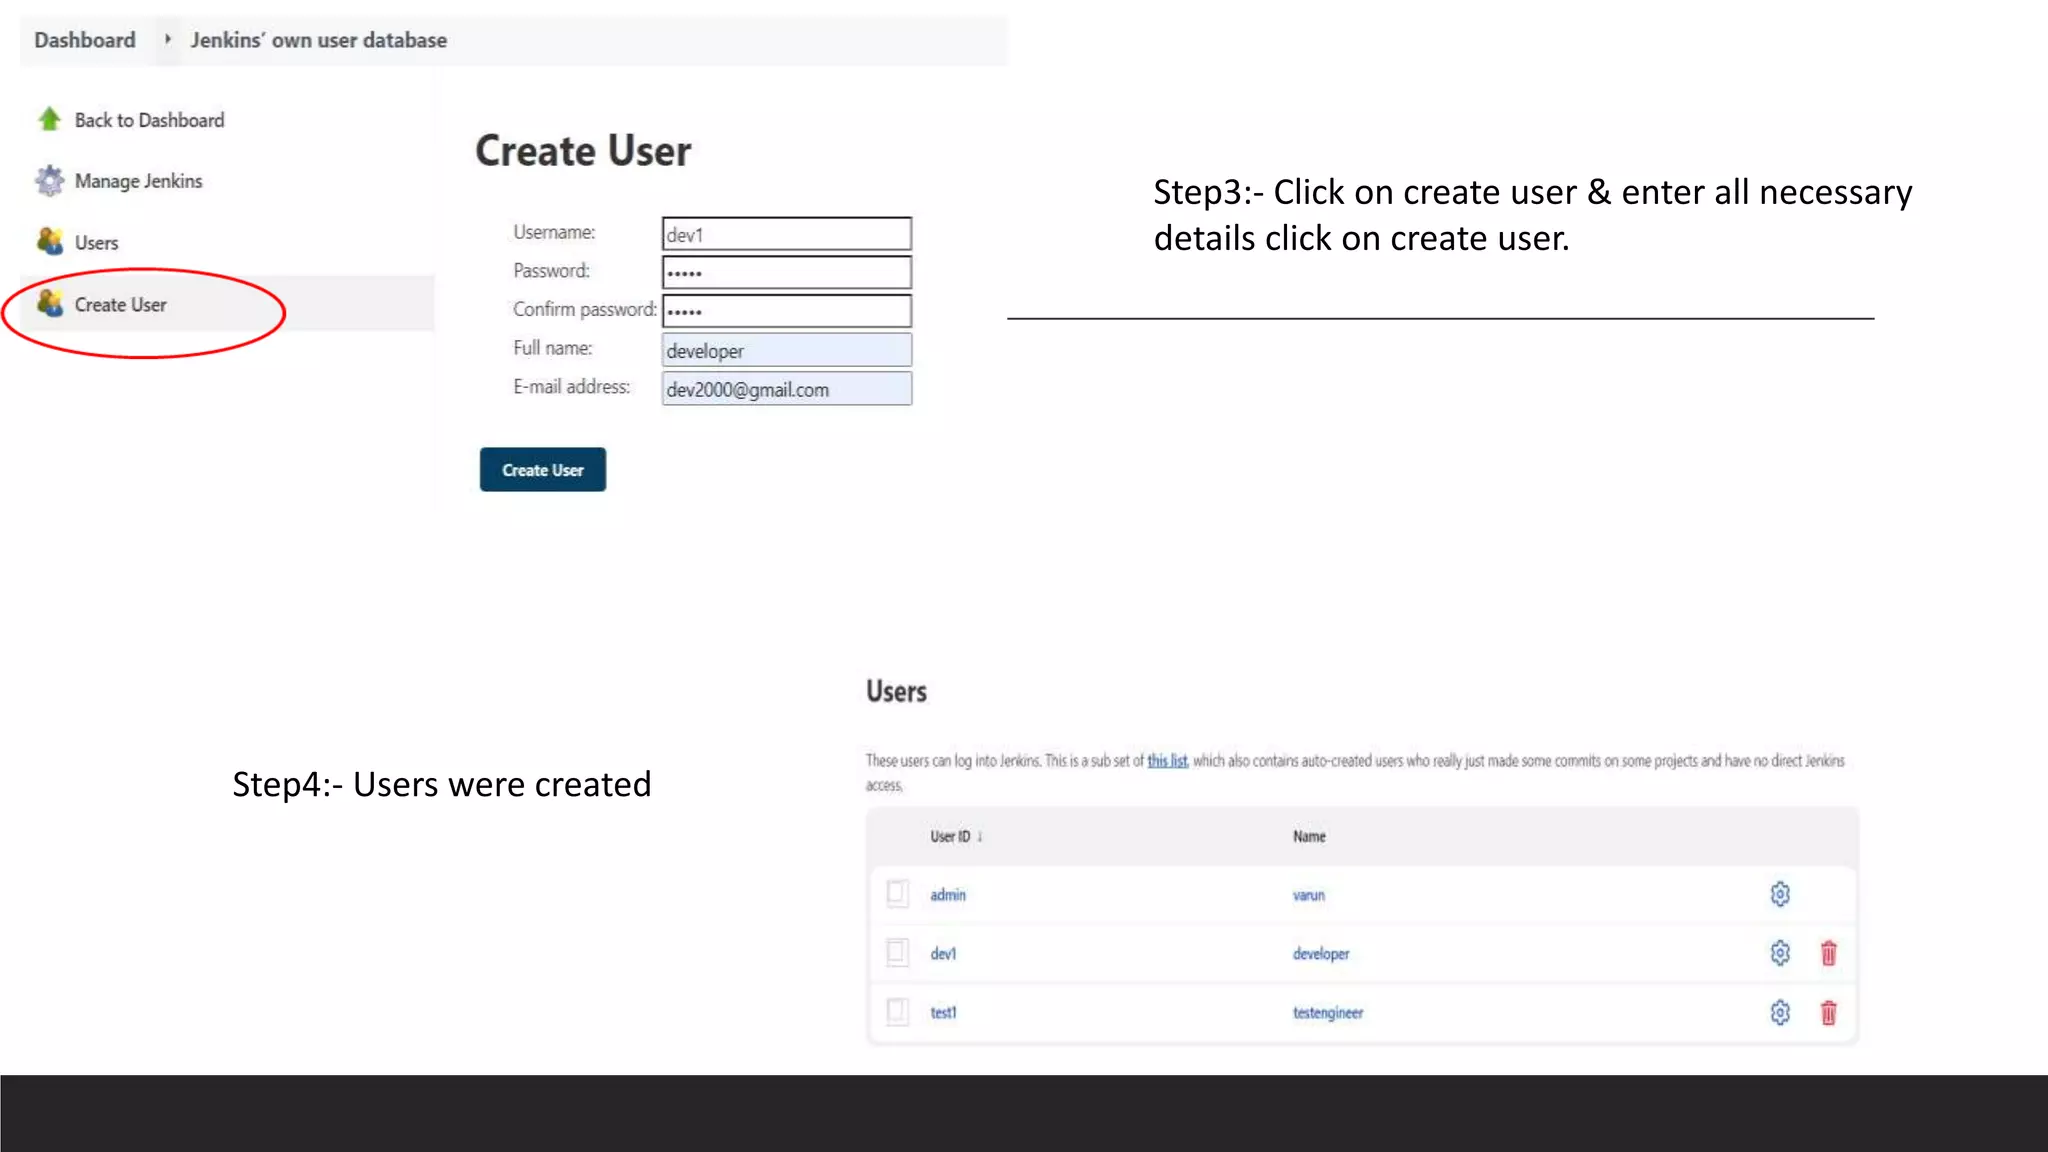Click the name 'testengineer' in table
This screenshot has width=2048, height=1152.
[1327, 1013]
